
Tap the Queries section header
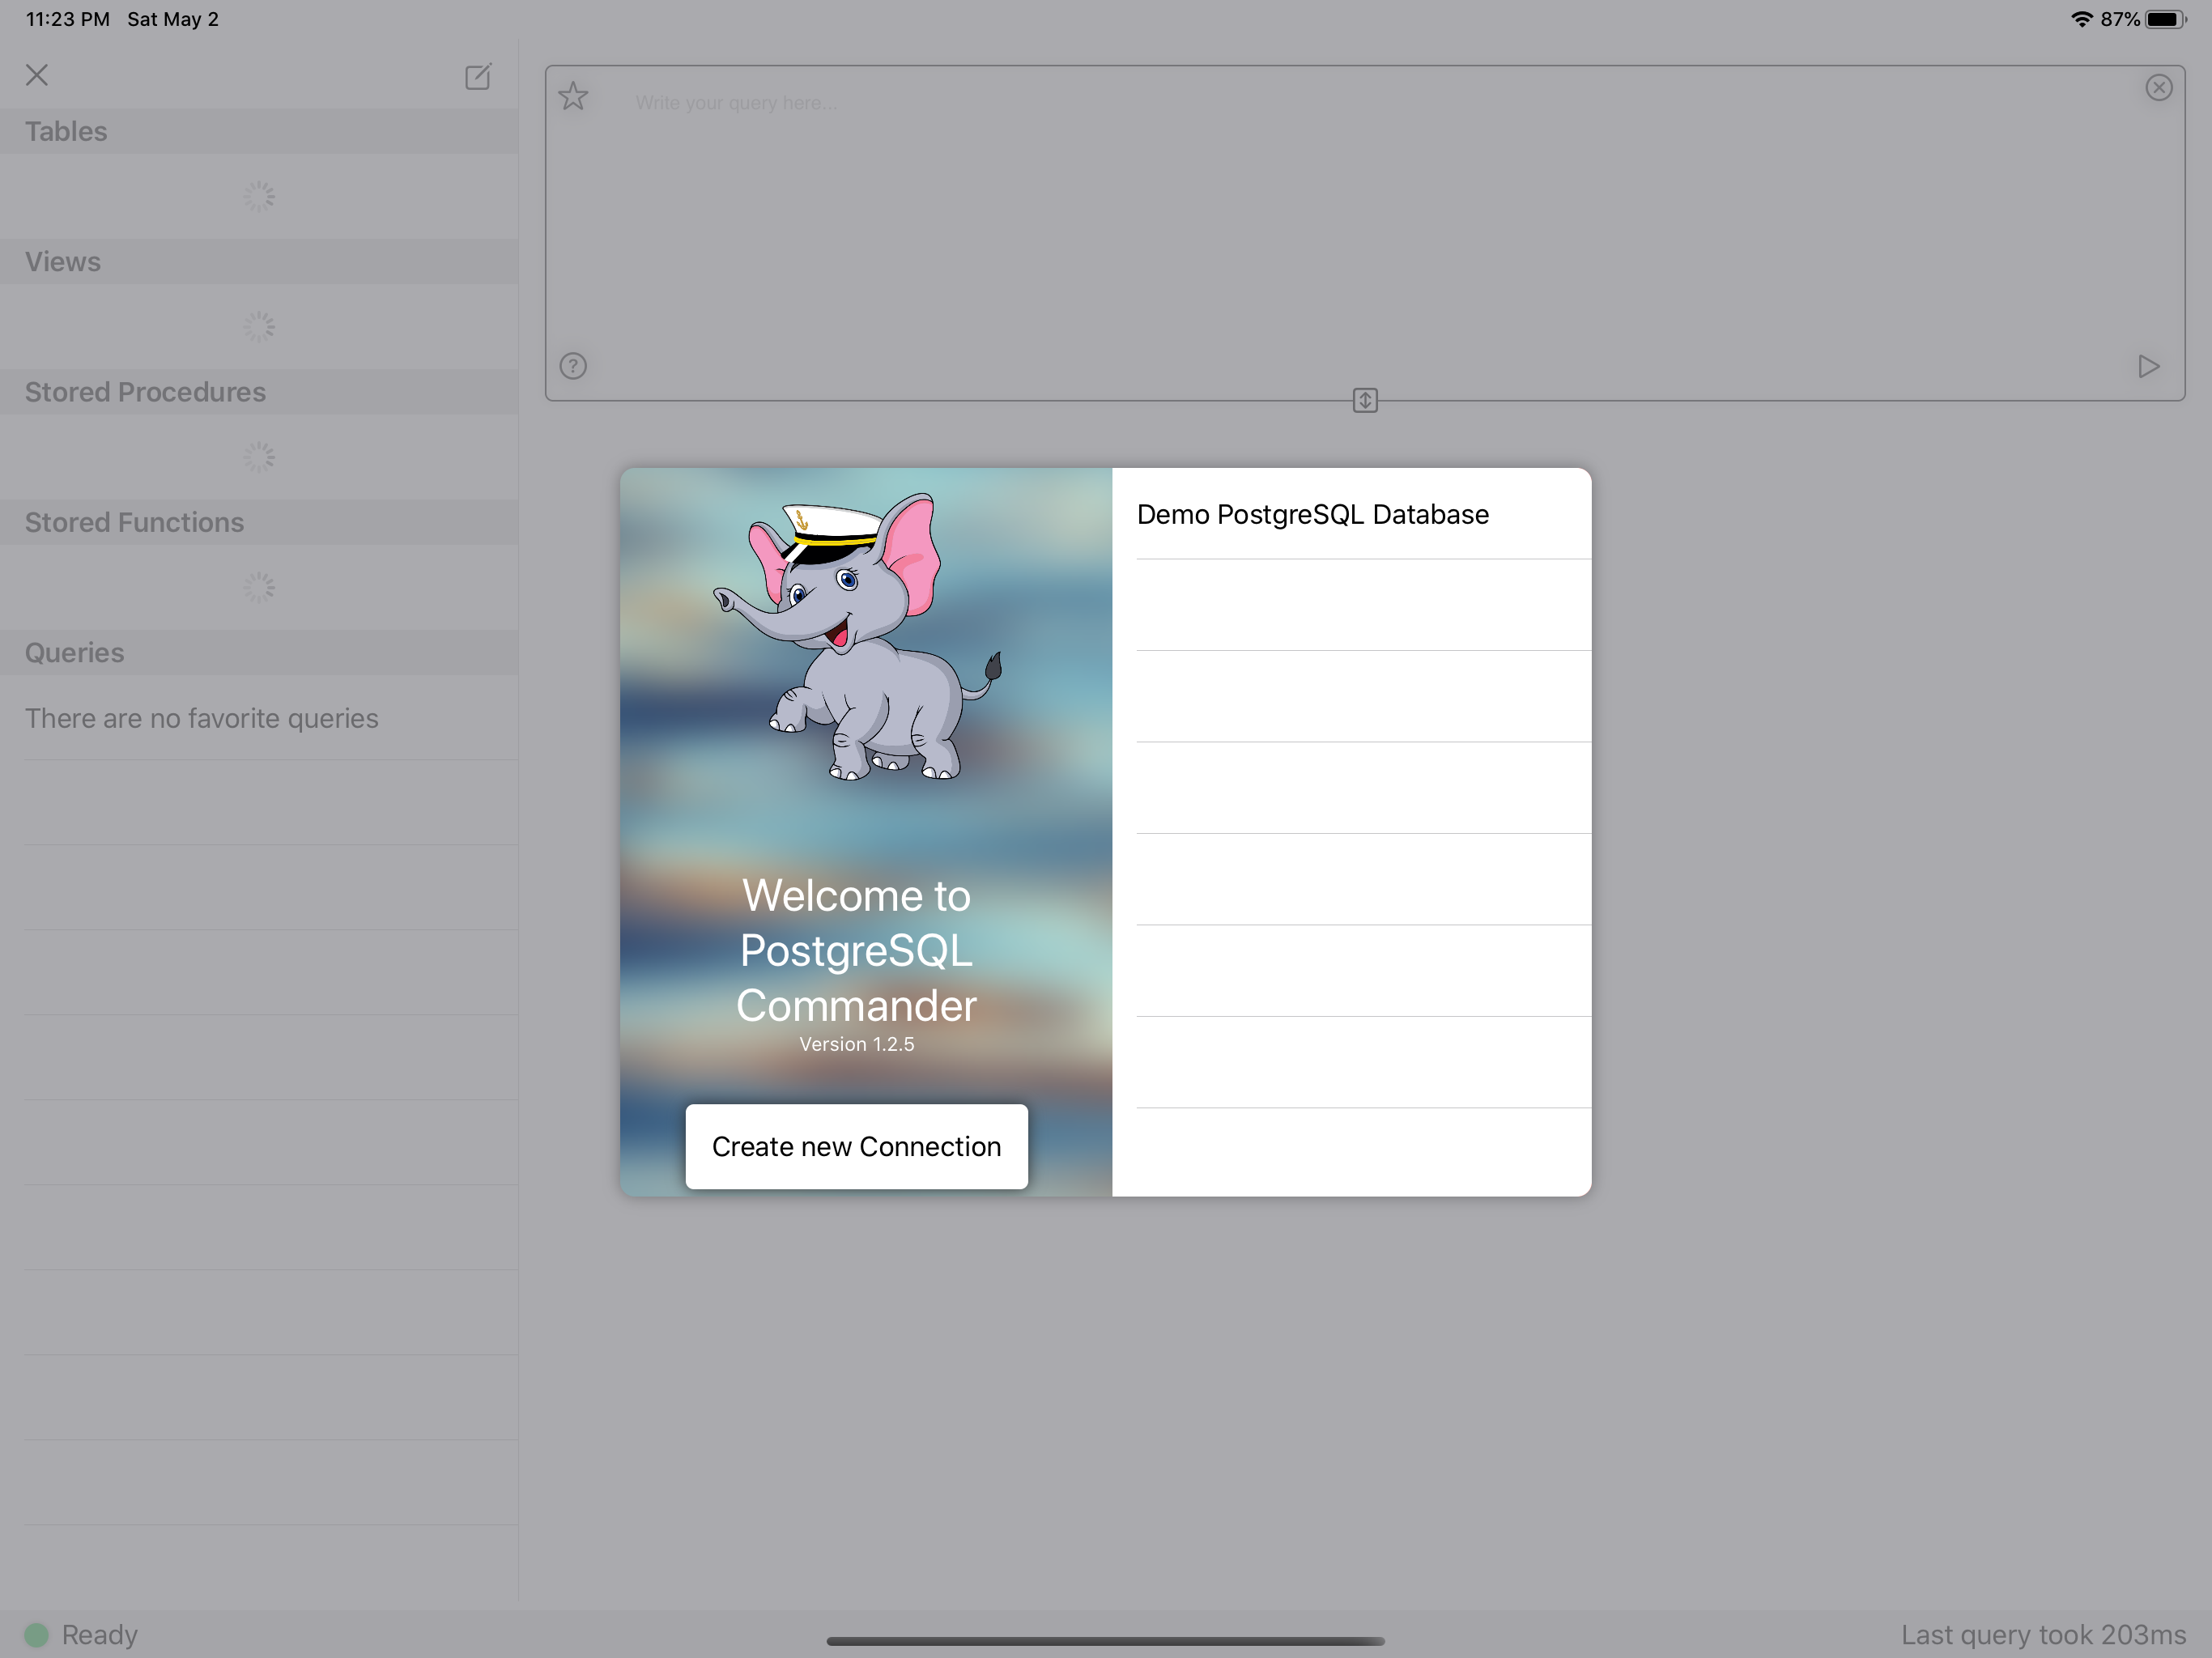(75, 653)
